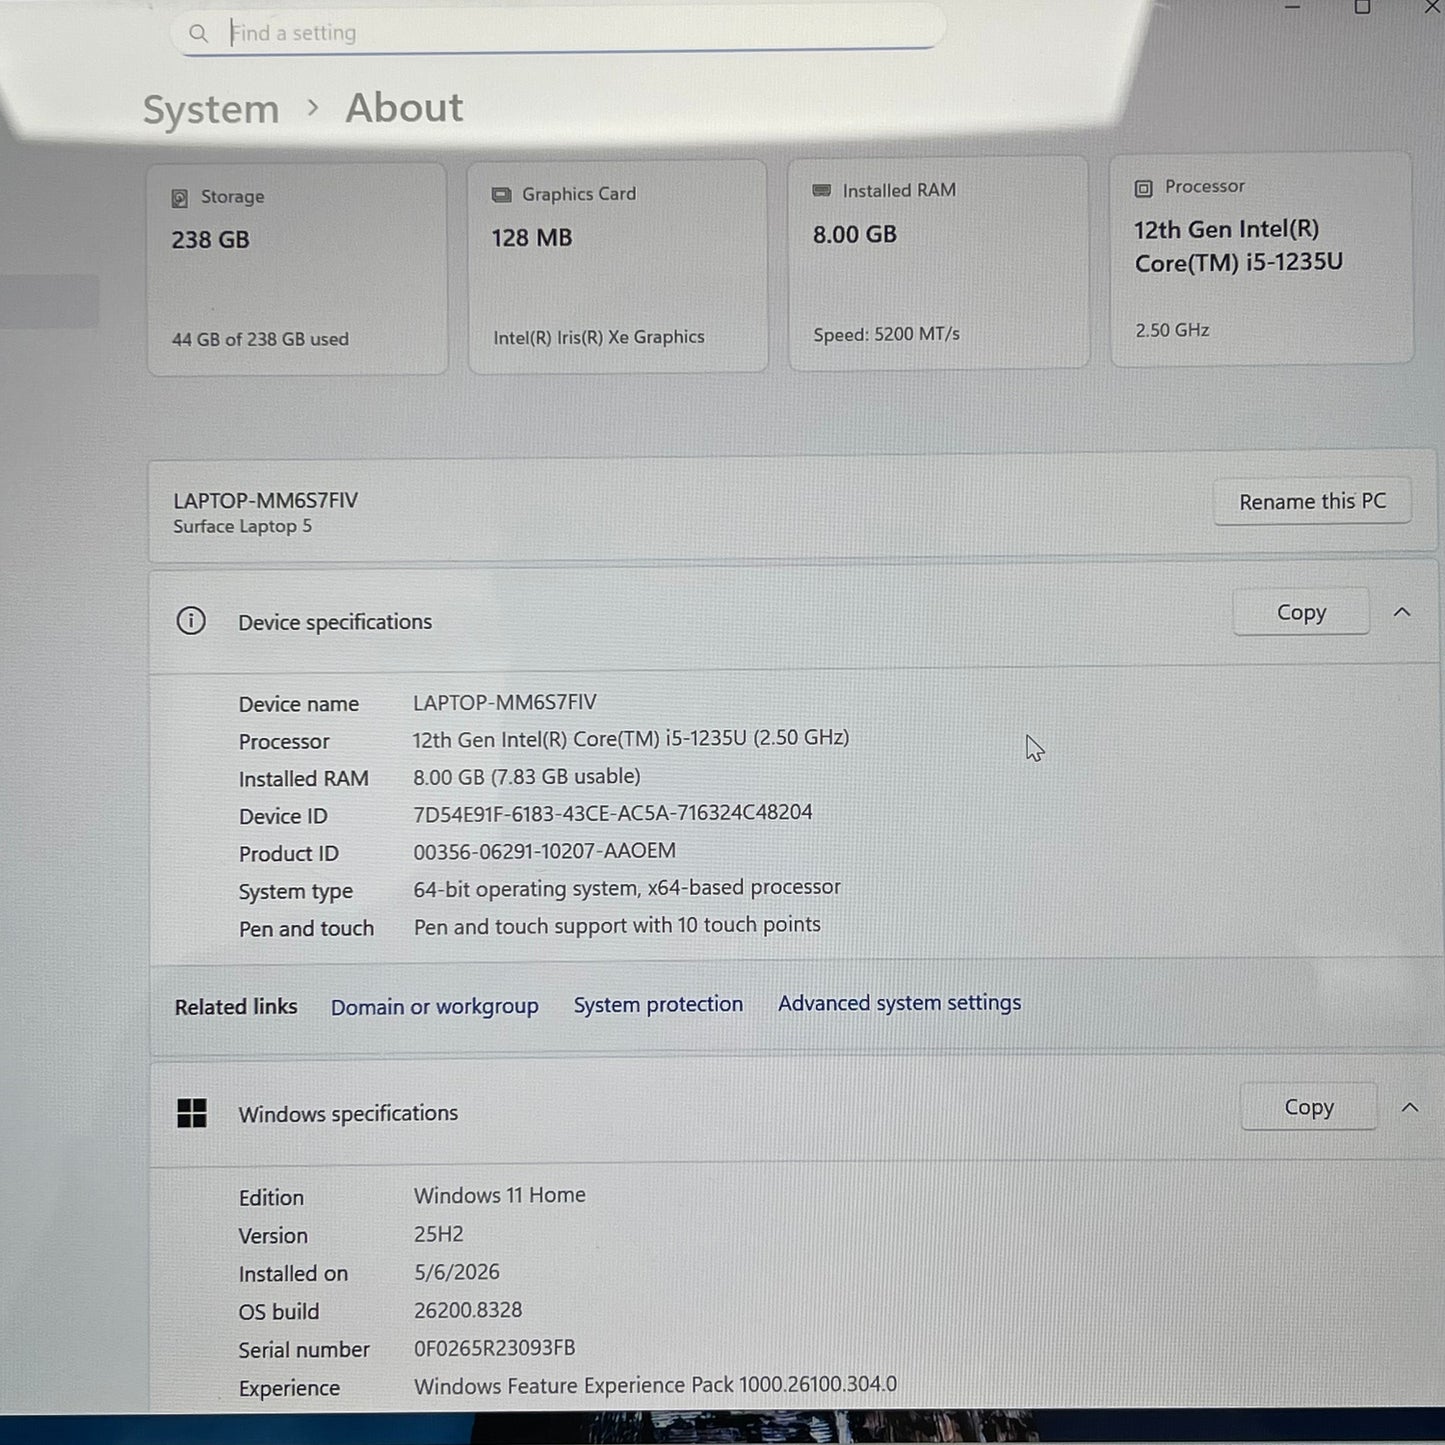Click the Installed on date 5/6/2026
Viewport: 1445px width, 1445px height.
coord(457,1272)
